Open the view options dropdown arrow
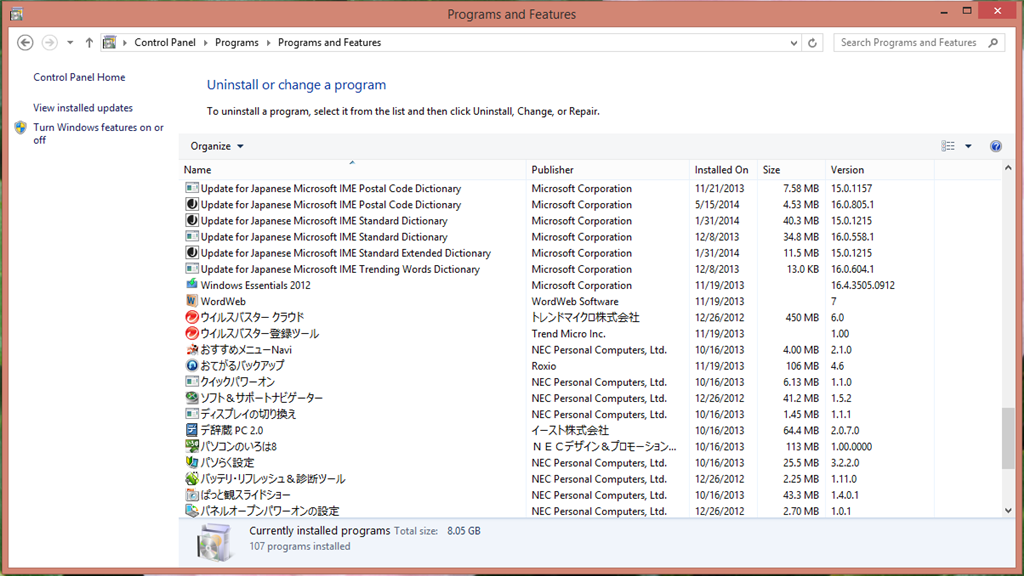This screenshot has height=576, width=1024. (968, 146)
